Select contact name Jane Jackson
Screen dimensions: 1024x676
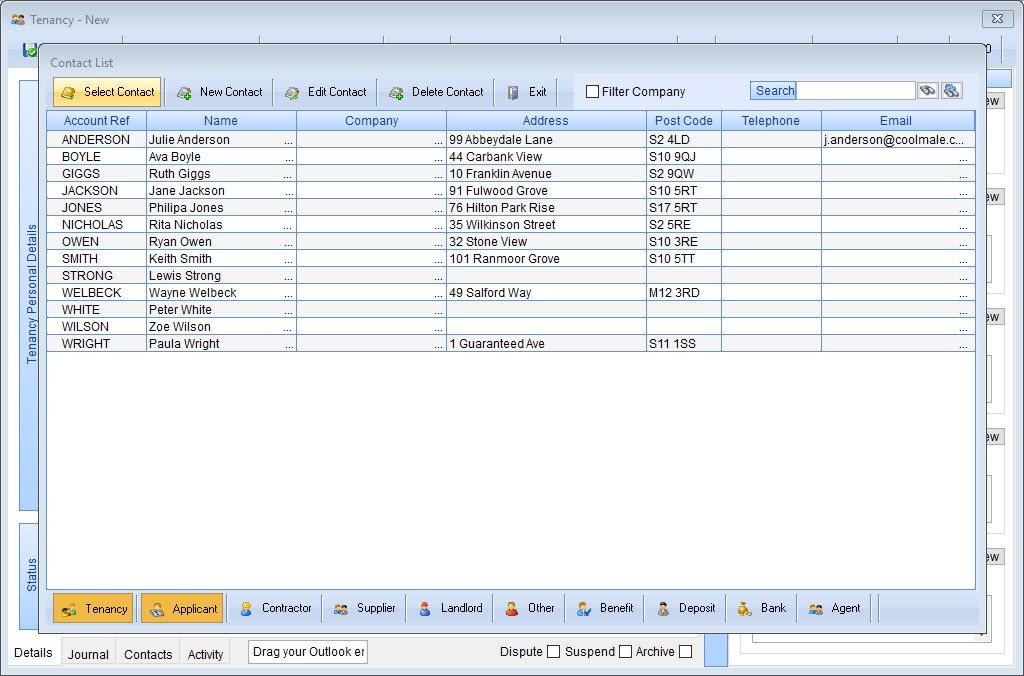point(187,191)
